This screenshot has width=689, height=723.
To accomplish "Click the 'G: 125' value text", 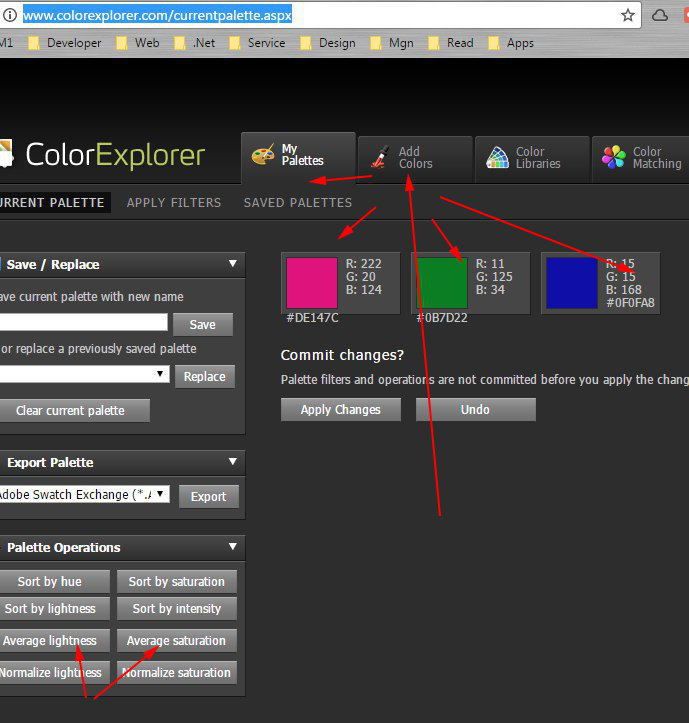I will coord(494,277).
